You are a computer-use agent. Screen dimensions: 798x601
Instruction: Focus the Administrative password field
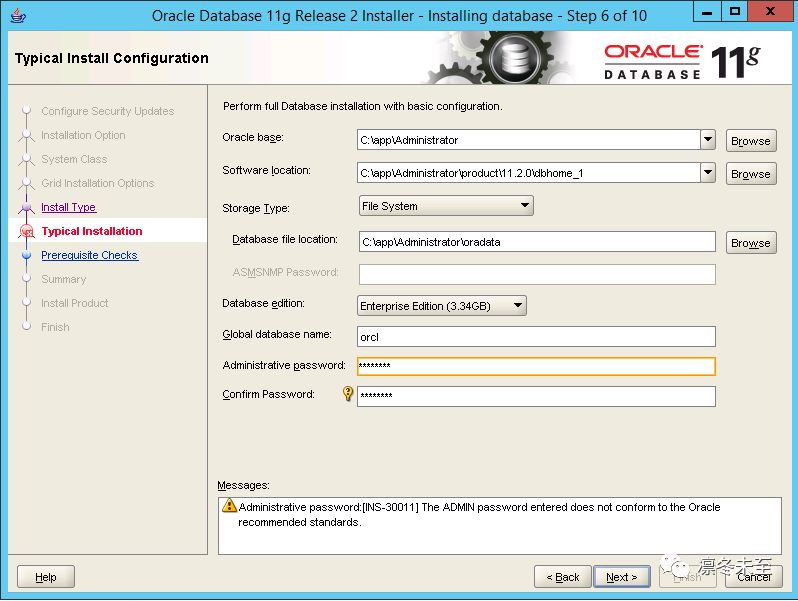click(536, 366)
